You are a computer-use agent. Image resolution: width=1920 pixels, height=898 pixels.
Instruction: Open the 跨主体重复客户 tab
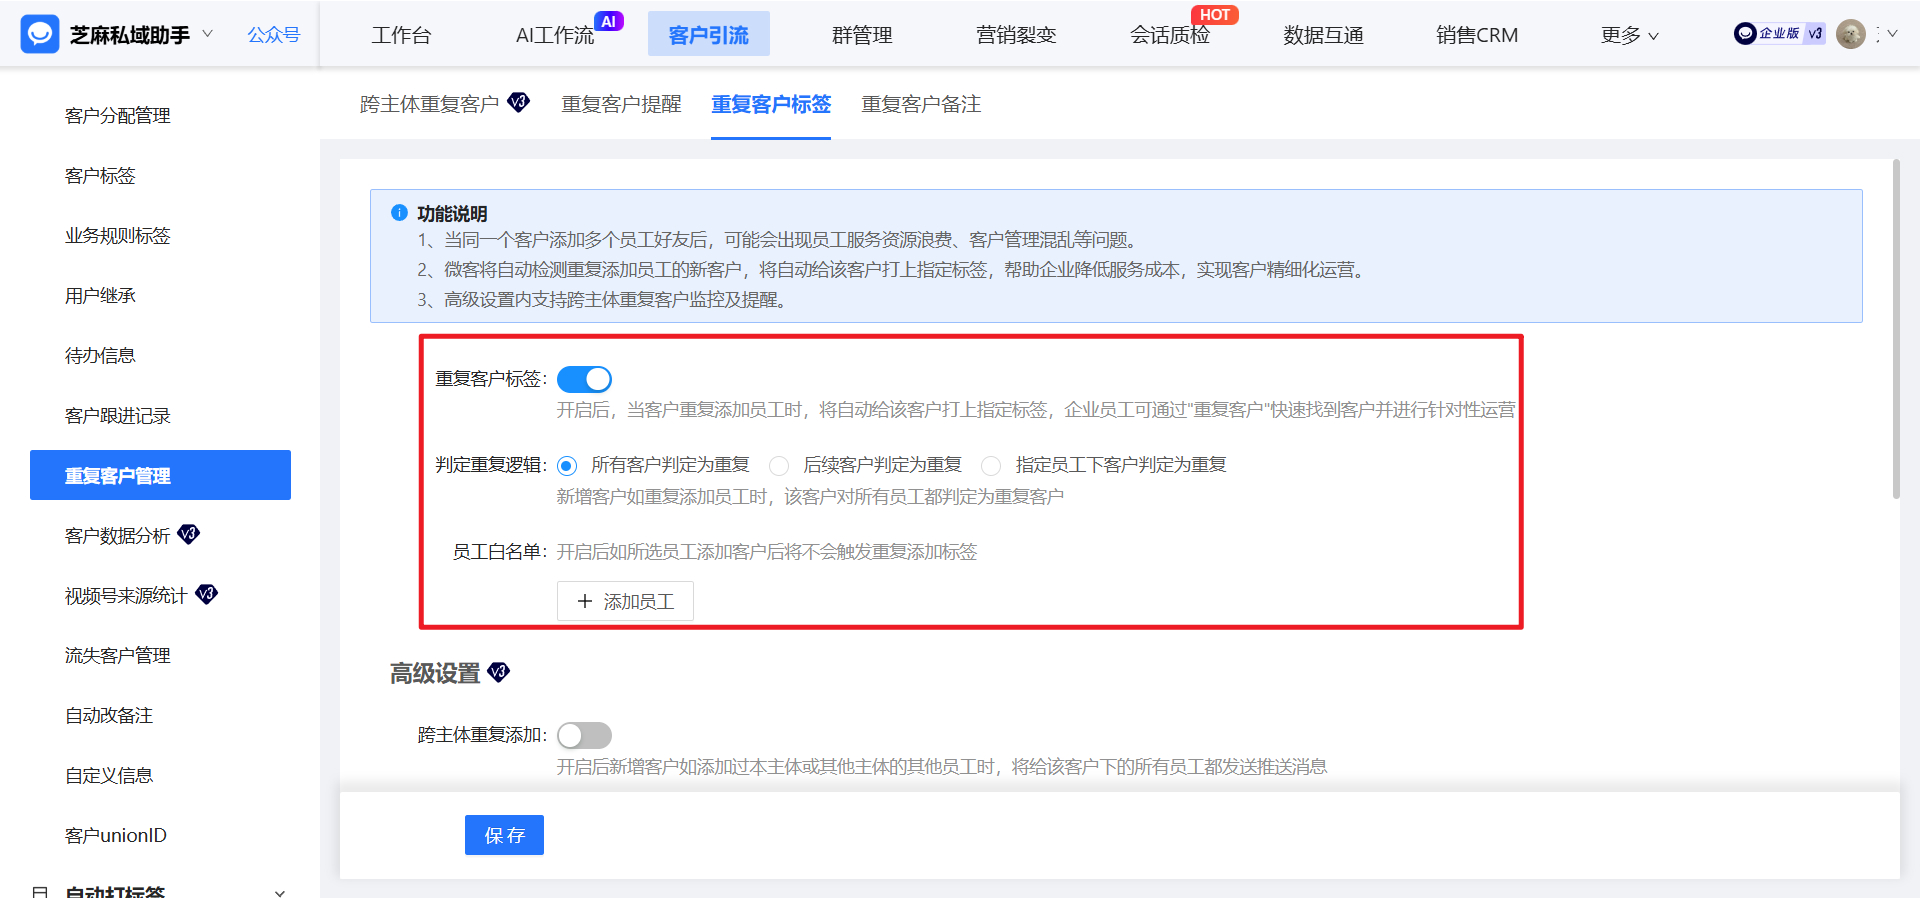point(429,104)
